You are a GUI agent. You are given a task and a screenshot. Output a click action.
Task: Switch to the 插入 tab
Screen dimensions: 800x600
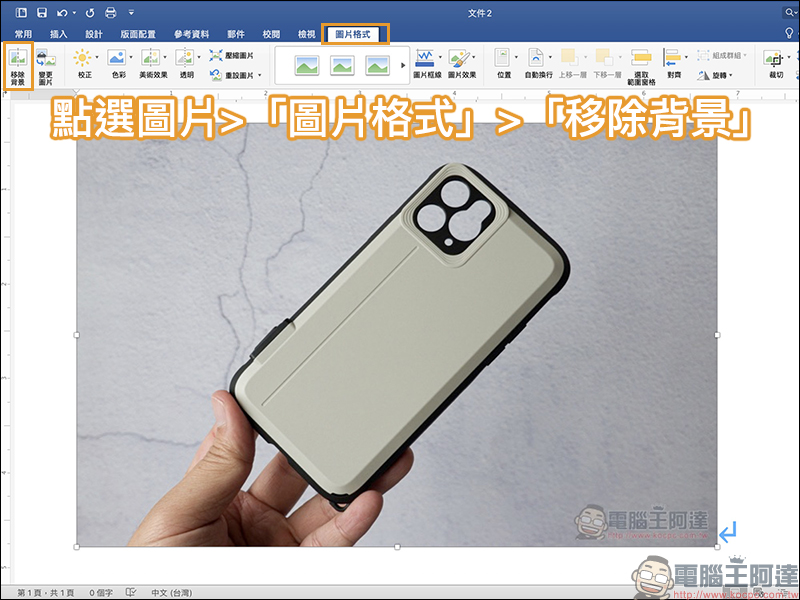point(59,34)
